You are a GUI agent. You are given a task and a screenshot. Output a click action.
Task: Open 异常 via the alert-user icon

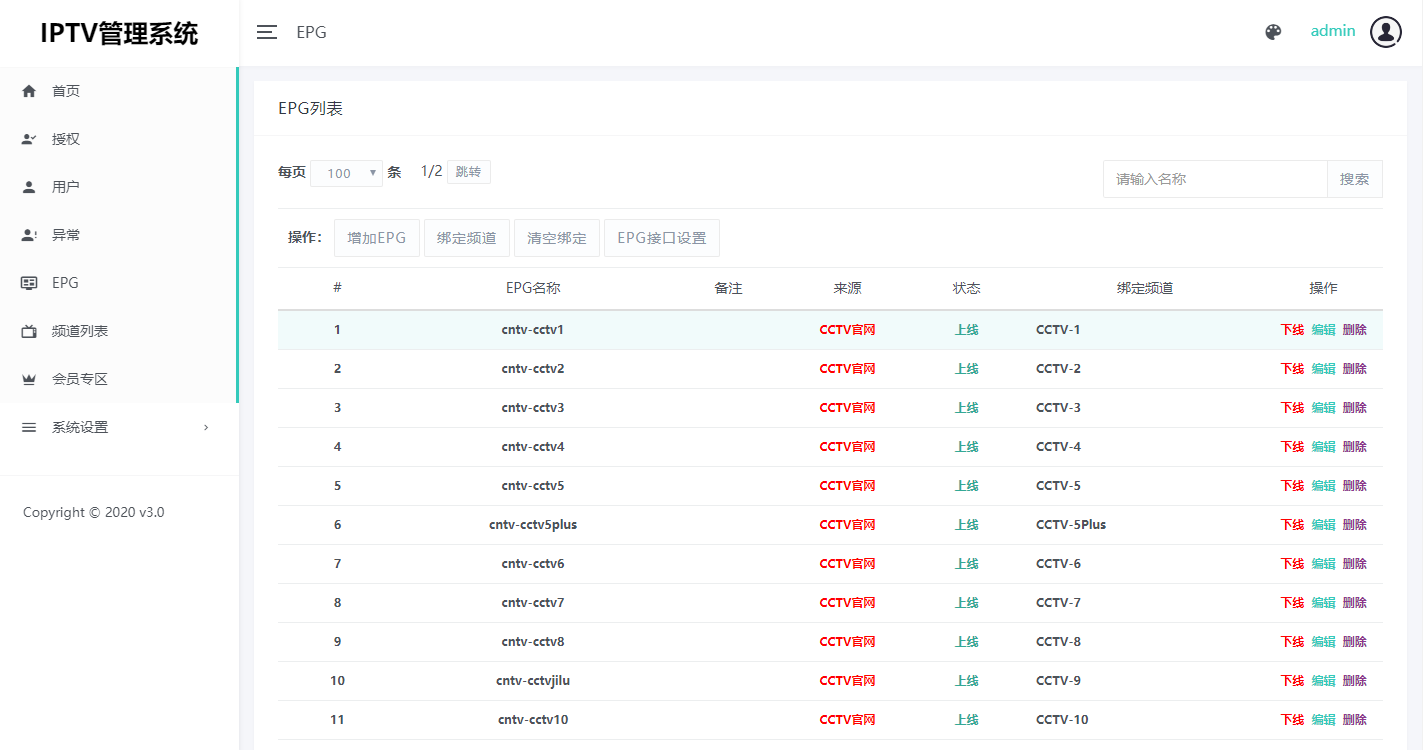tap(28, 234)
